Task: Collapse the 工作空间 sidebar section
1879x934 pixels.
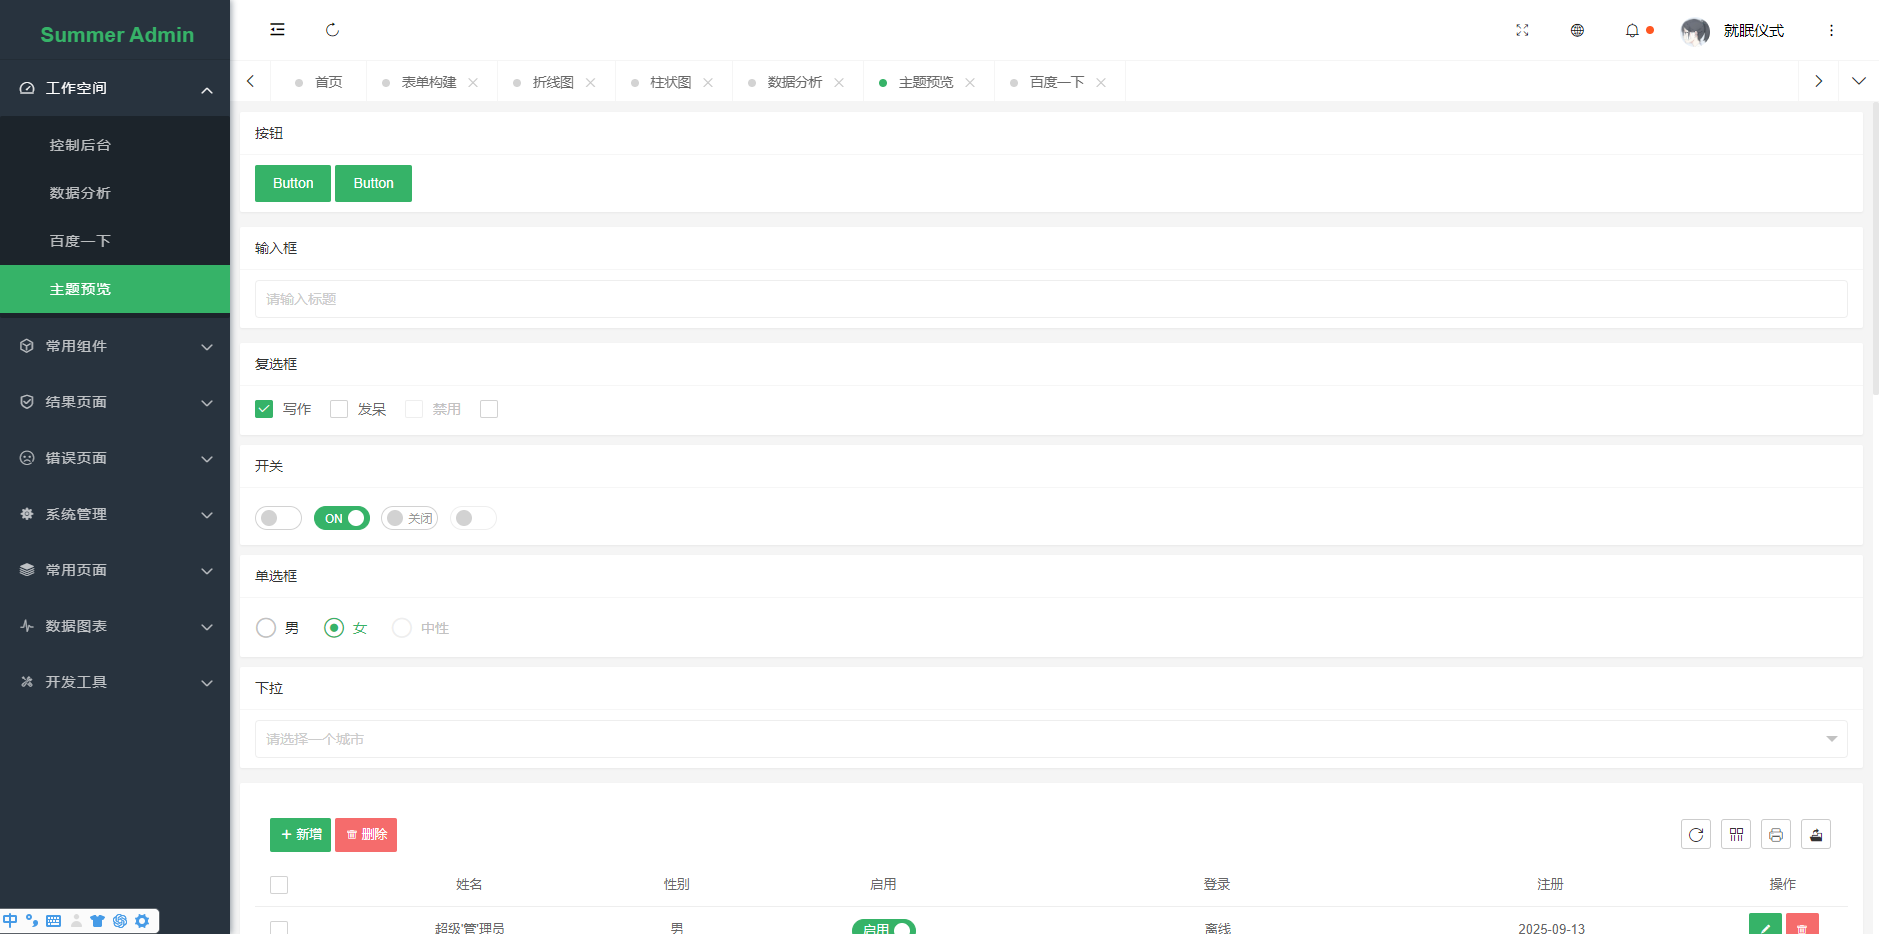Action: (x=115, y=88)
